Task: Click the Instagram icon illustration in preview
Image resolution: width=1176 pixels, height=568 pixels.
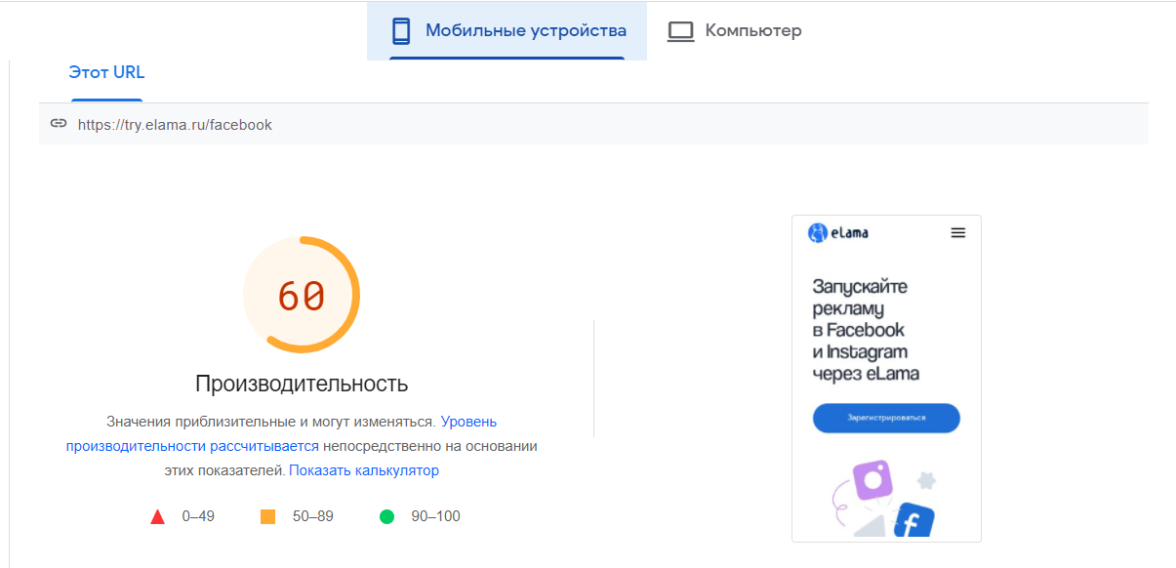Action: coord(872,479)
